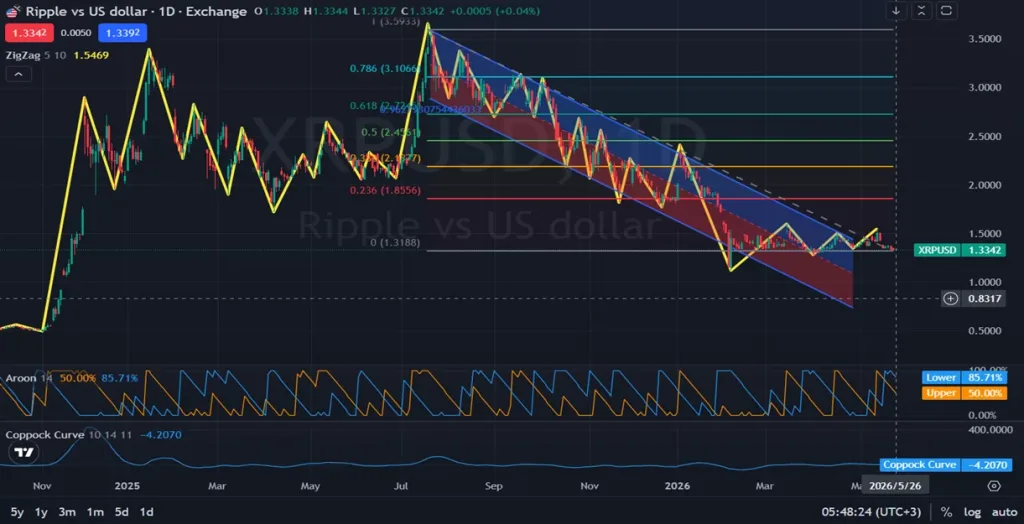Click the collapse pane icon with facing chevrons
The height and width of the screenshot is (524, 1024).
[x=921, y=10]
